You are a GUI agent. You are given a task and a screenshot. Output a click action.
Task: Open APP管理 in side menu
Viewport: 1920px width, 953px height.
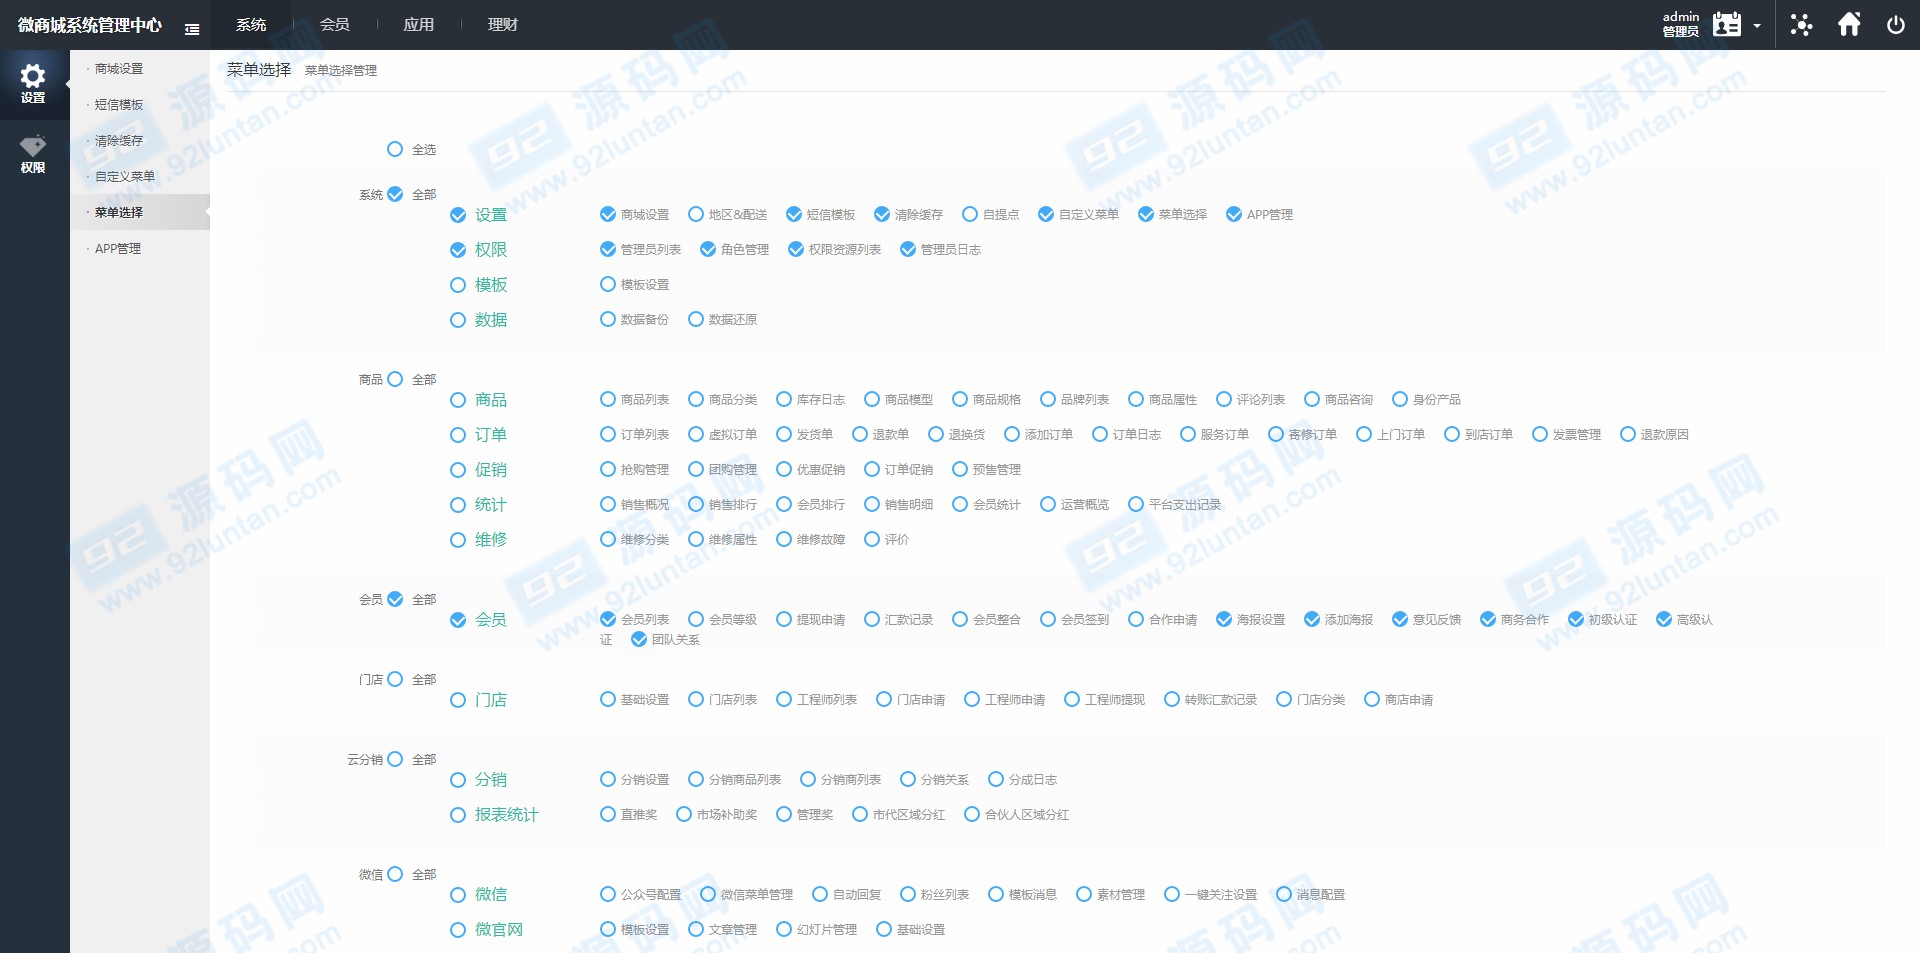pos(118,249)
